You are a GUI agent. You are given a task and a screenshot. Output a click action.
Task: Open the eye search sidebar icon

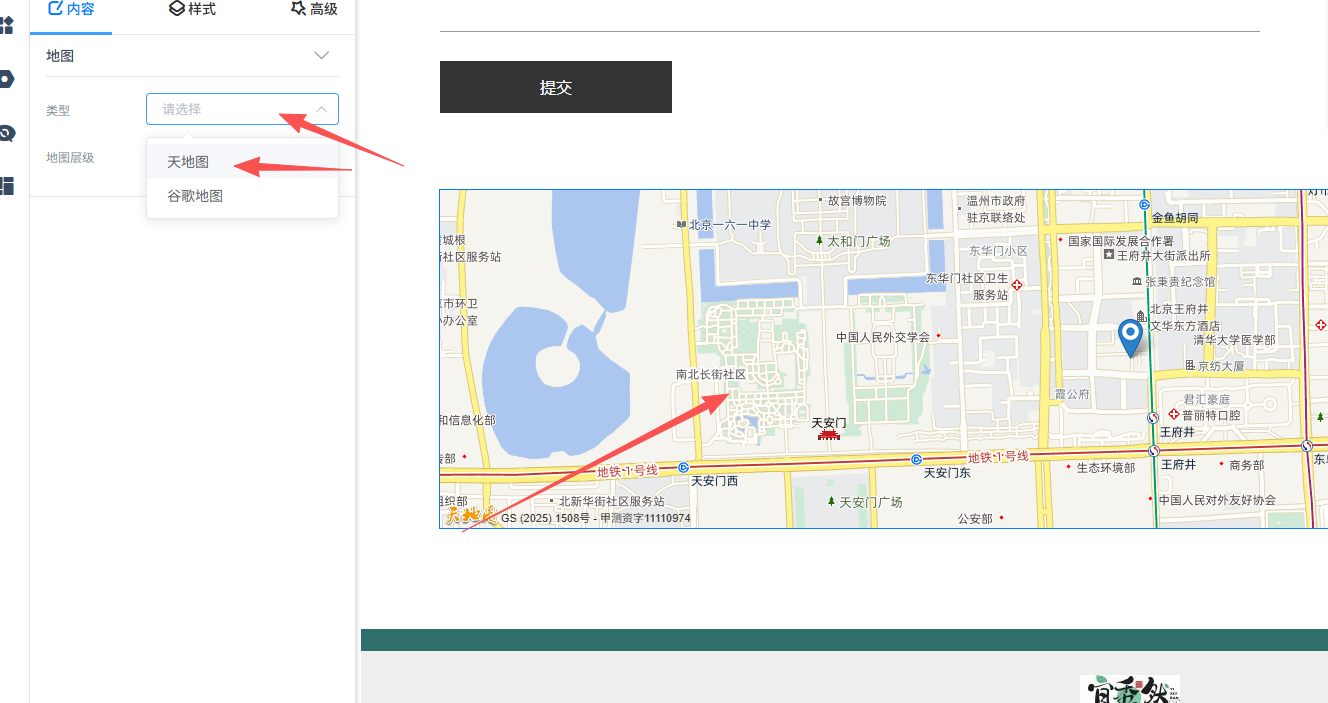(x=6, y=132)
